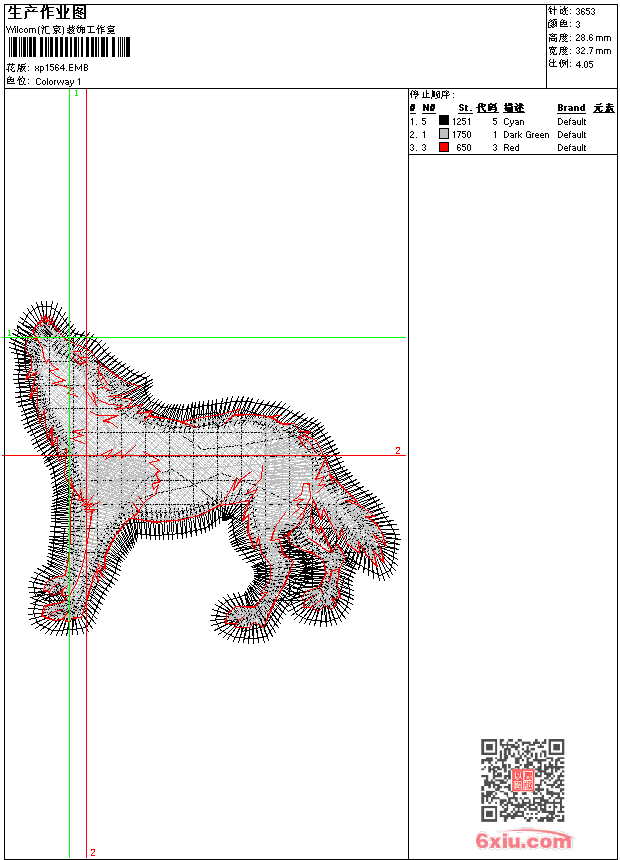
Task: Click the red marker 2 at bottom
Action: click(x=93, y=852)
